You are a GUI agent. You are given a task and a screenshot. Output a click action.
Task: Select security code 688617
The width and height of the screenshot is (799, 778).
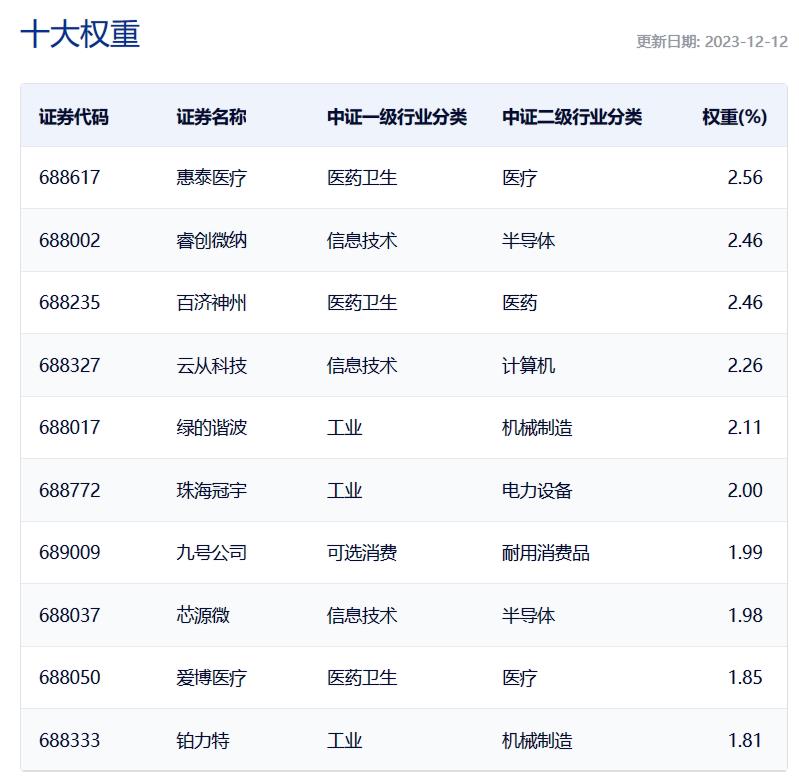point(70,177)
